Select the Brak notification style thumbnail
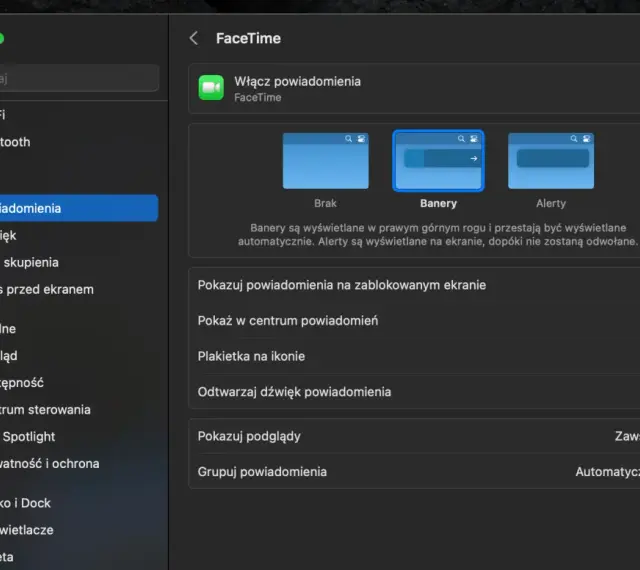640x570 pixels. click(325, 161)
